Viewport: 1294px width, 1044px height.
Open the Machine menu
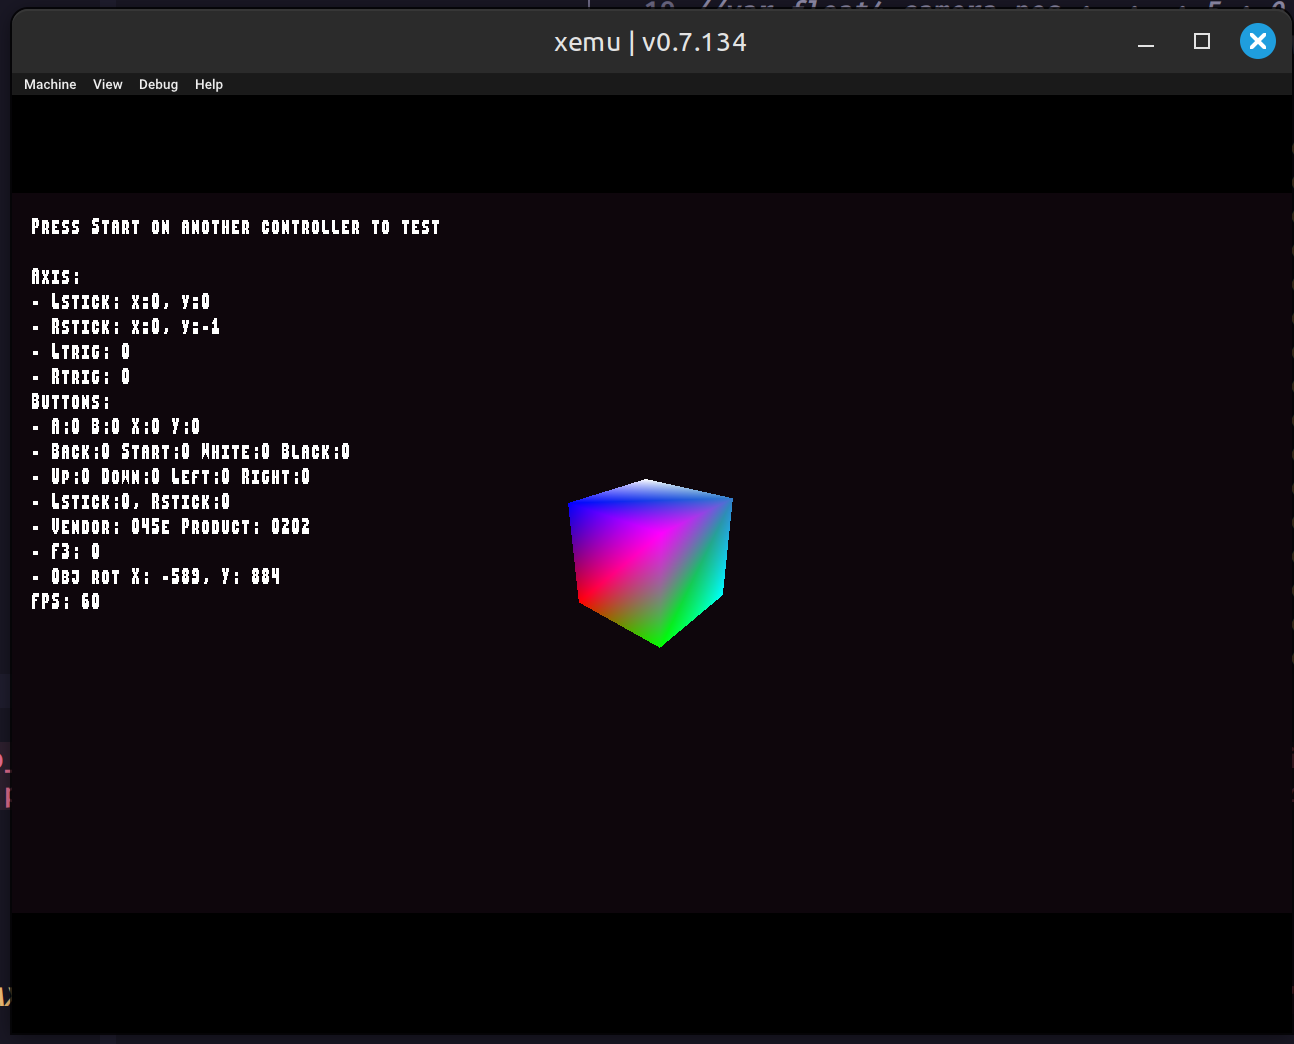point(50,85)
